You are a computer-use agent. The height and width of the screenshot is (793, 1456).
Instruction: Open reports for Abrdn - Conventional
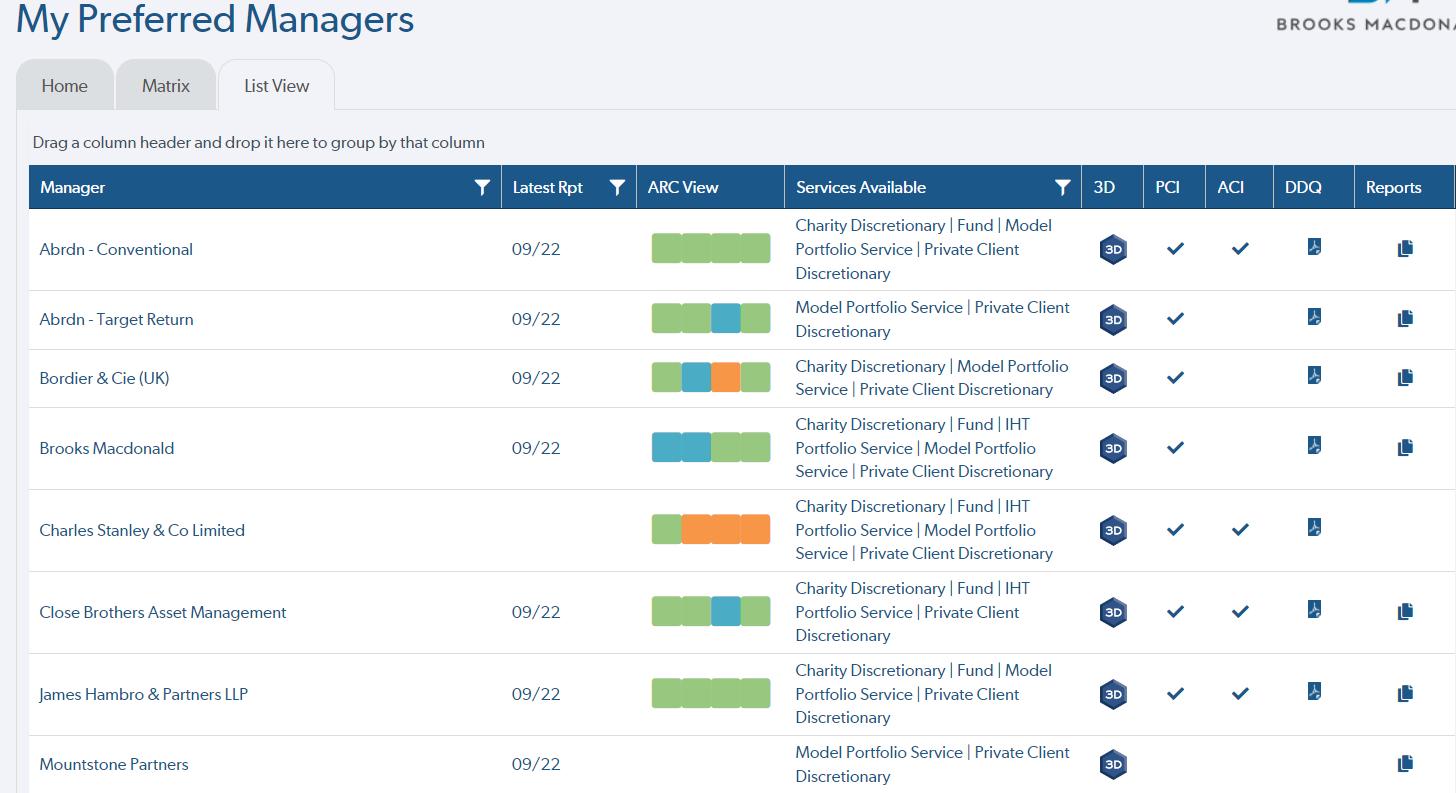tap(1405, 248)
